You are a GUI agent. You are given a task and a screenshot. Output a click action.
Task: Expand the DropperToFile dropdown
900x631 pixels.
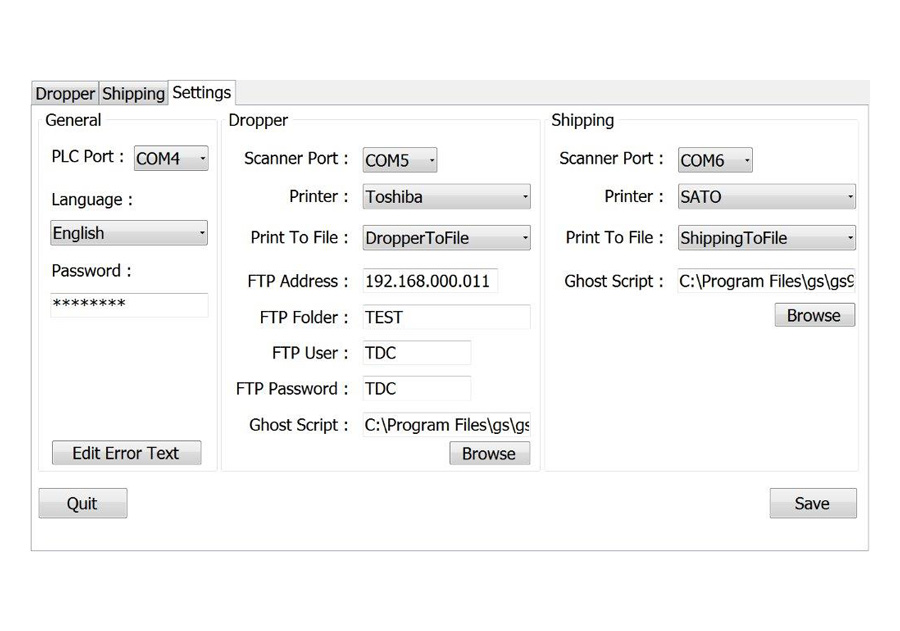(x=446, y=238)
